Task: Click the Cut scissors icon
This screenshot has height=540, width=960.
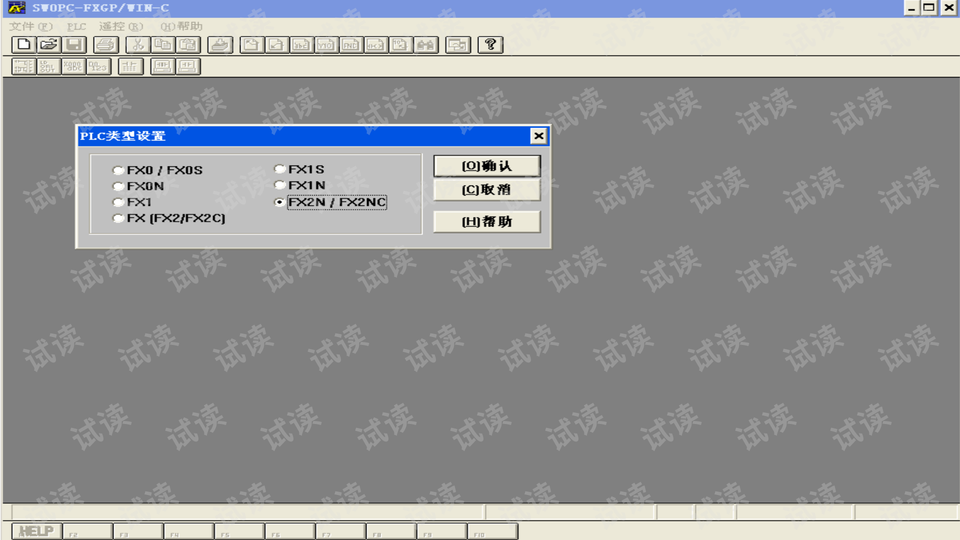Action: (x=138, y=45)
